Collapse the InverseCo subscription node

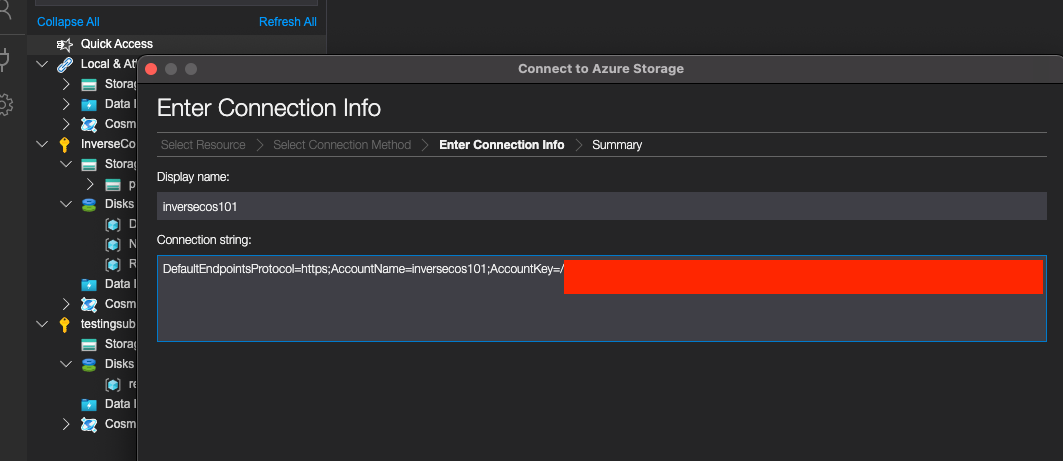(42, 144)
